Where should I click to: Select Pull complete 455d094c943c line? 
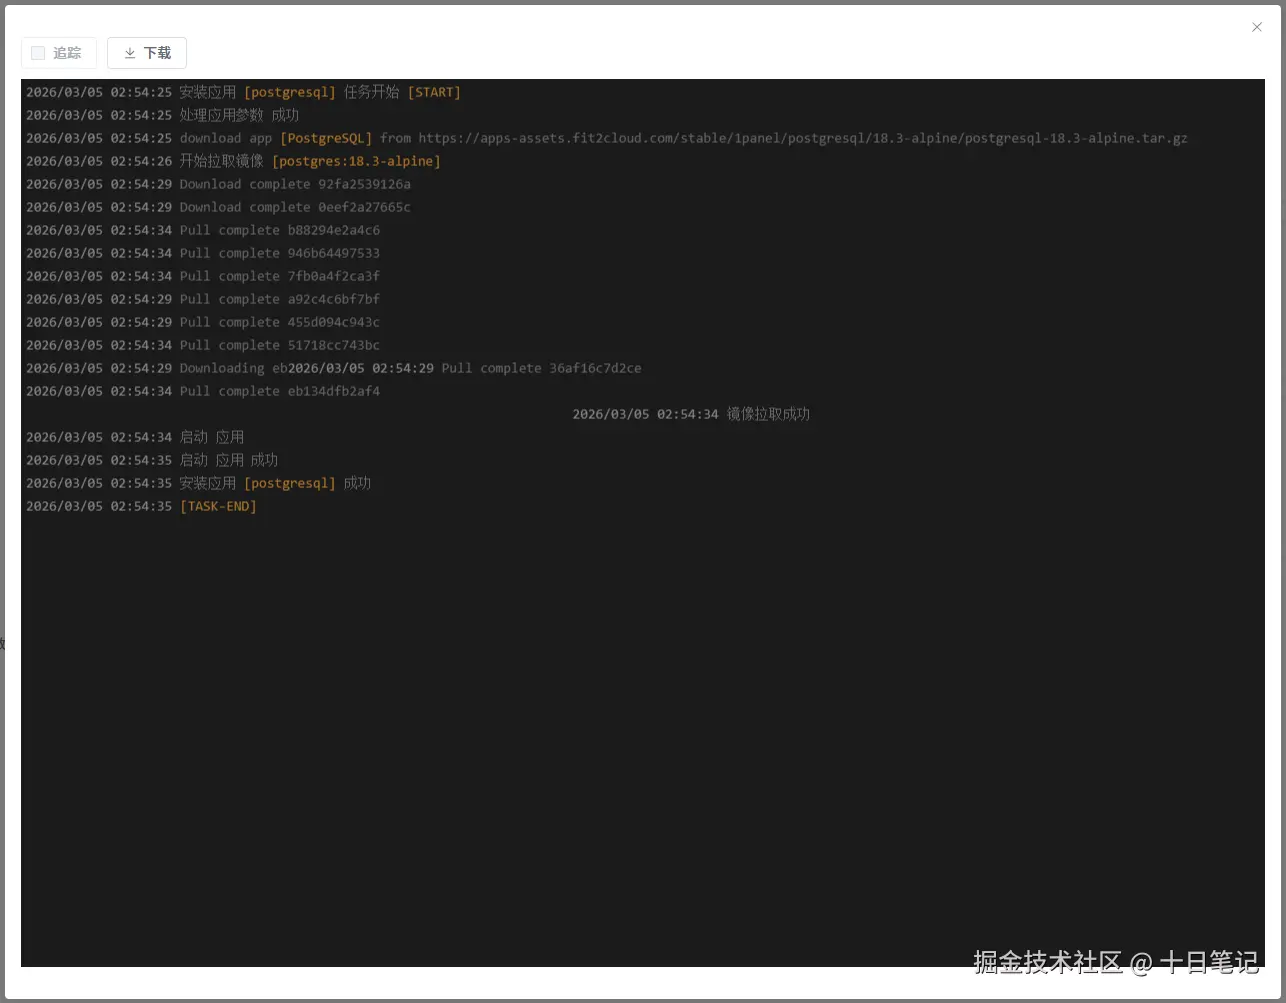click(x=203, y=322)
